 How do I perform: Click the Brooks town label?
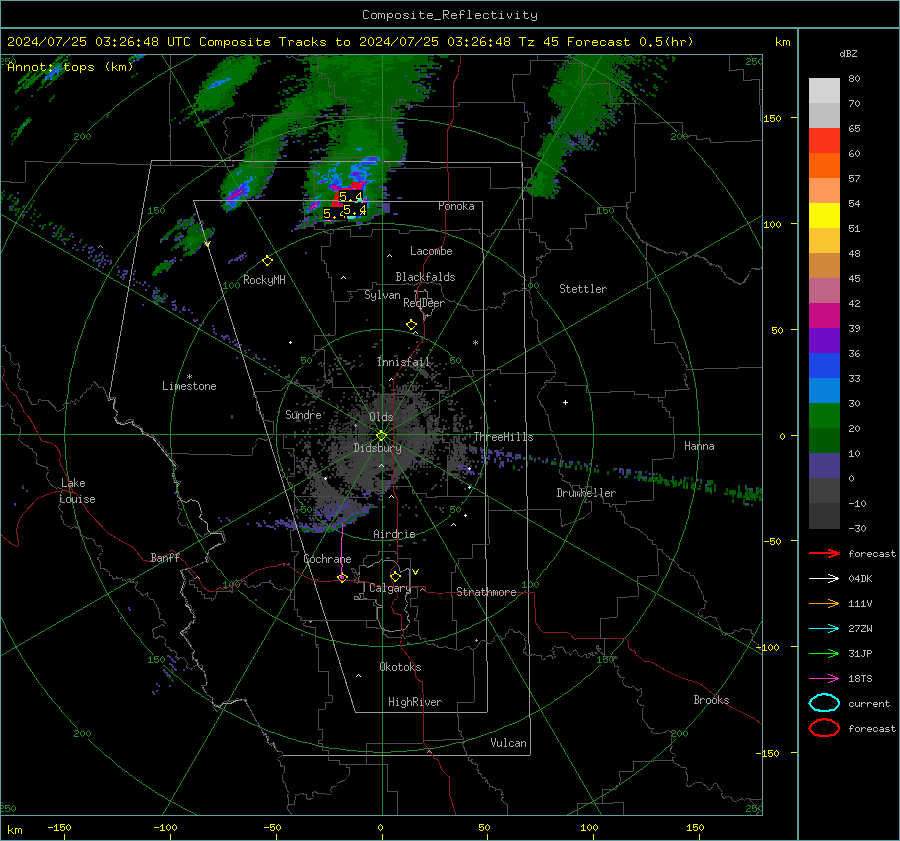[711, 700]
